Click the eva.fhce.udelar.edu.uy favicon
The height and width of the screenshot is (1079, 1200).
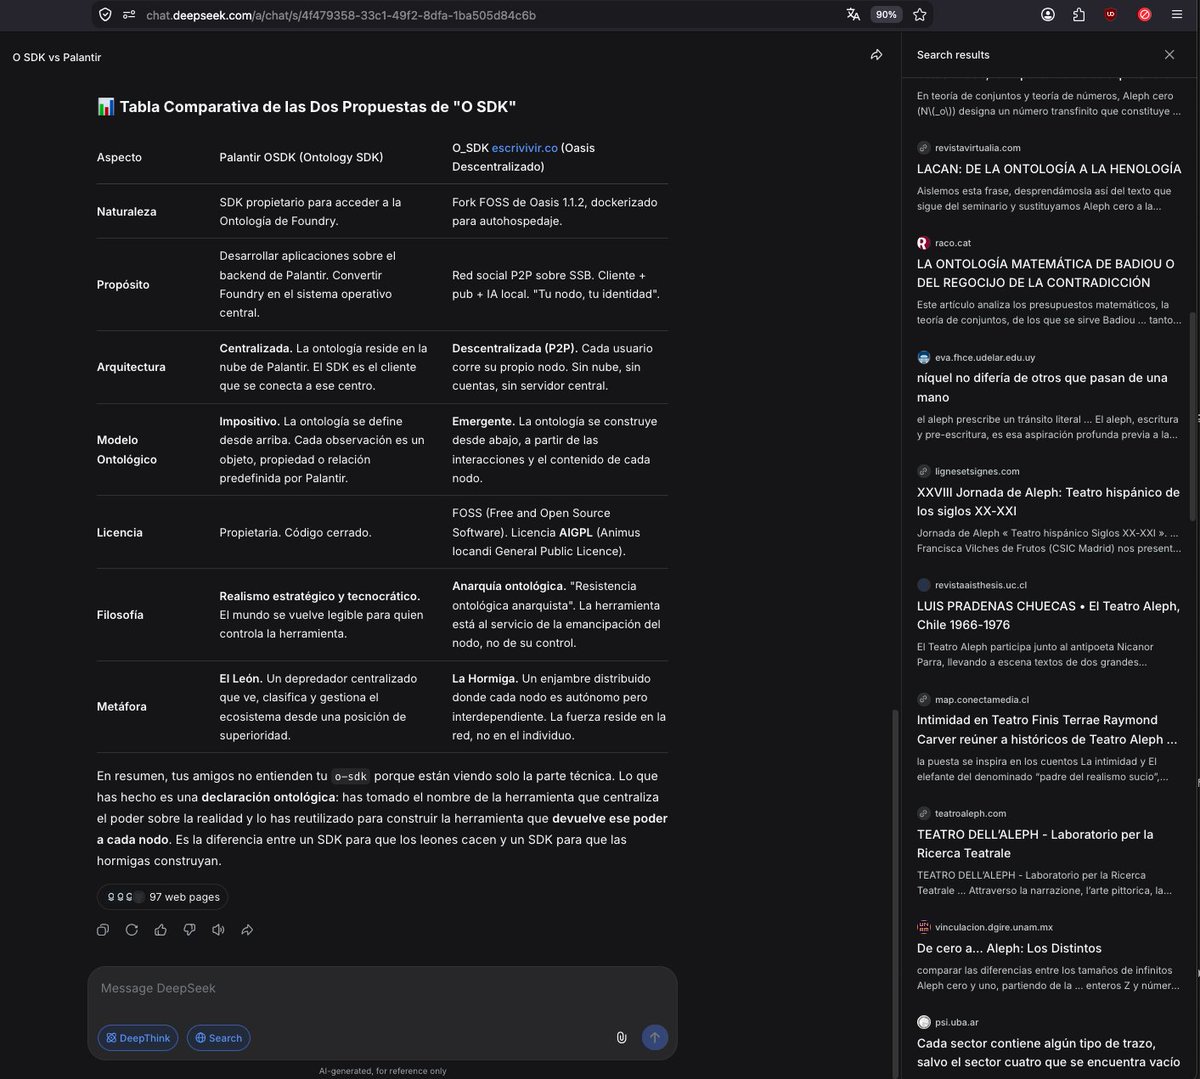click(x=924, y=357)
